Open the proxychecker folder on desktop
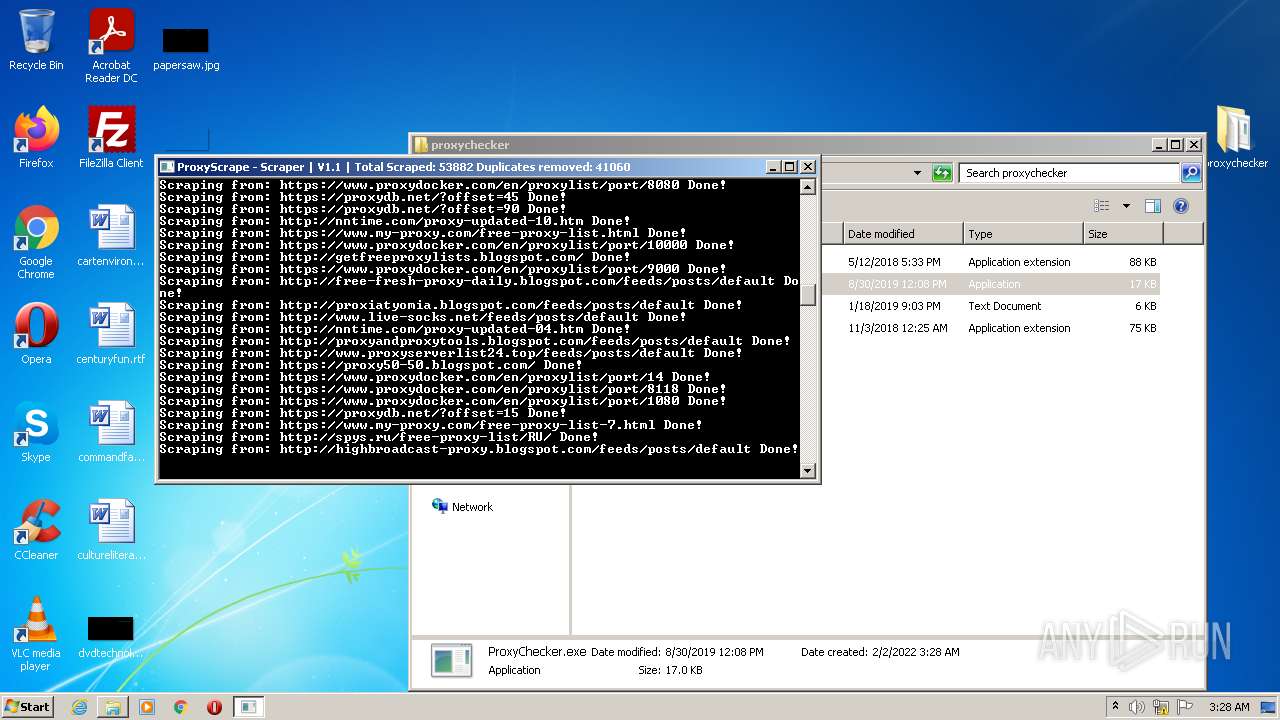Image resolution: width=1280 pixels, height=720 pixels. 1236,137
